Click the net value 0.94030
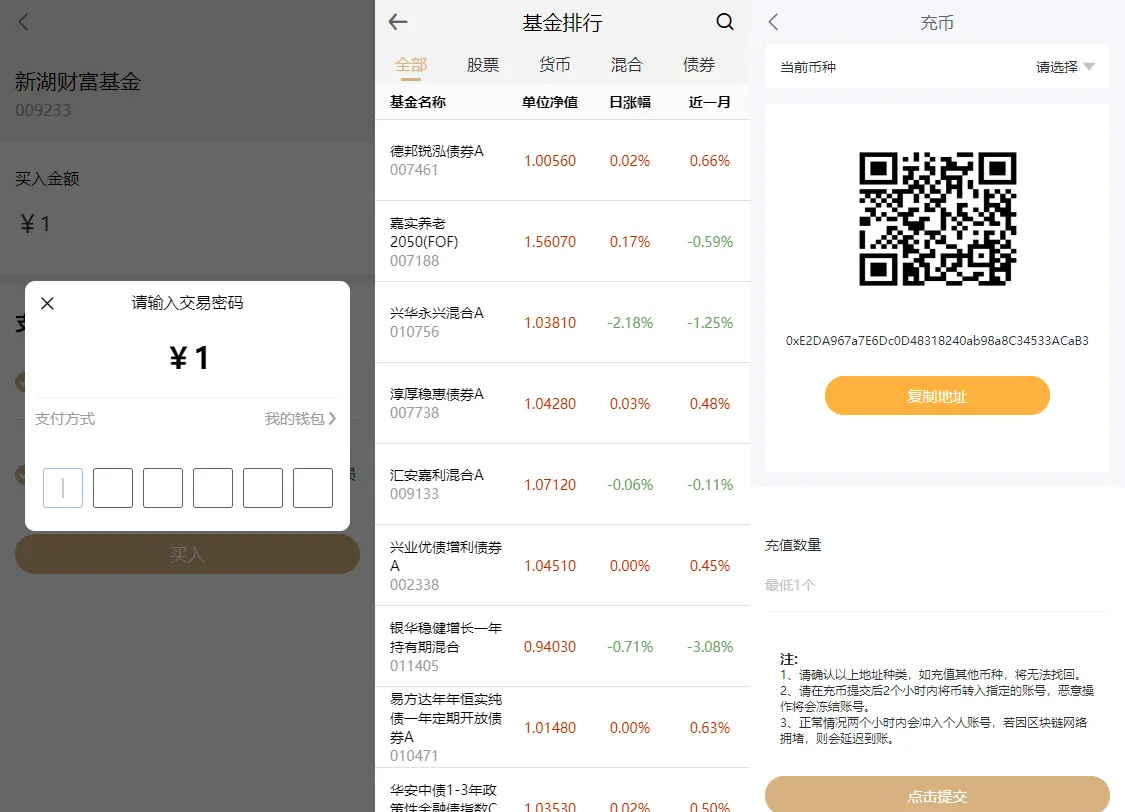The width and height of the screenshot is (1125, 812). point(550,647)
